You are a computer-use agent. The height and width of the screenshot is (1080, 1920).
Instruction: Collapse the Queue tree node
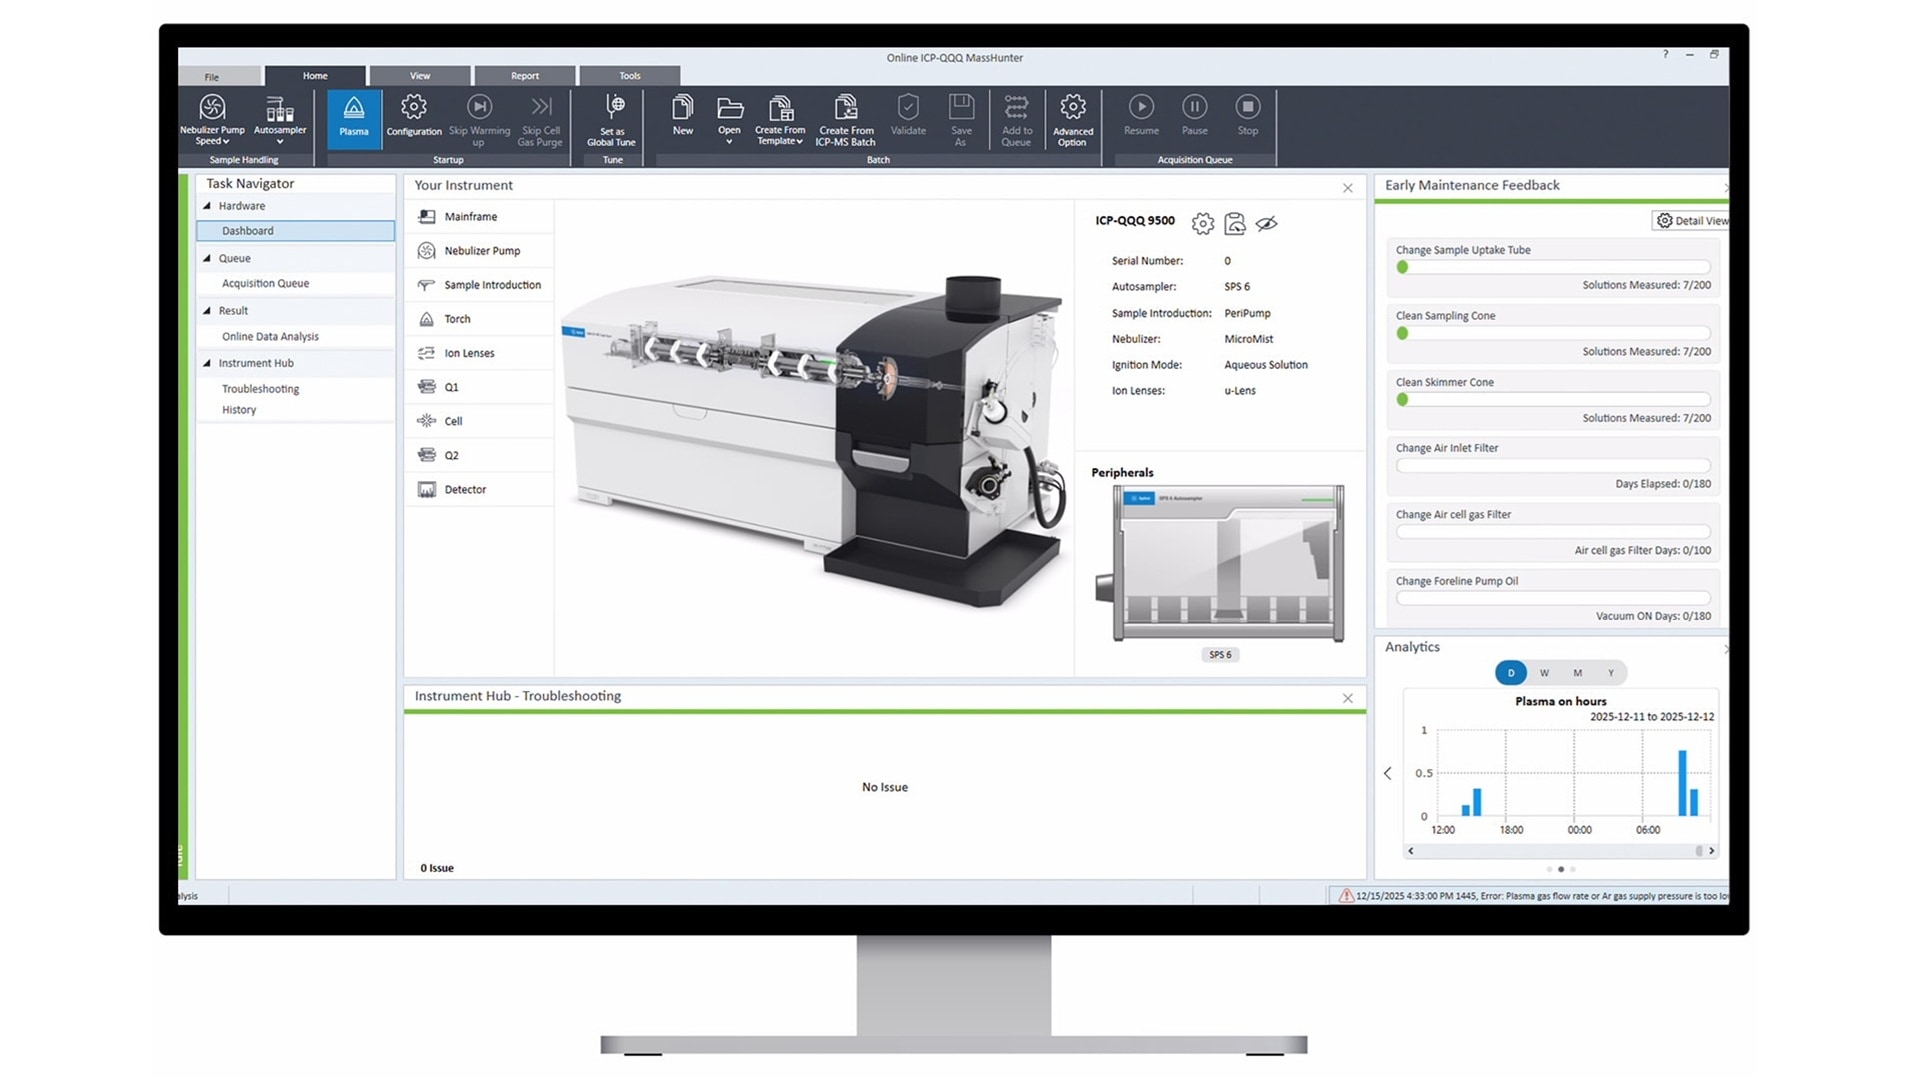207,258
